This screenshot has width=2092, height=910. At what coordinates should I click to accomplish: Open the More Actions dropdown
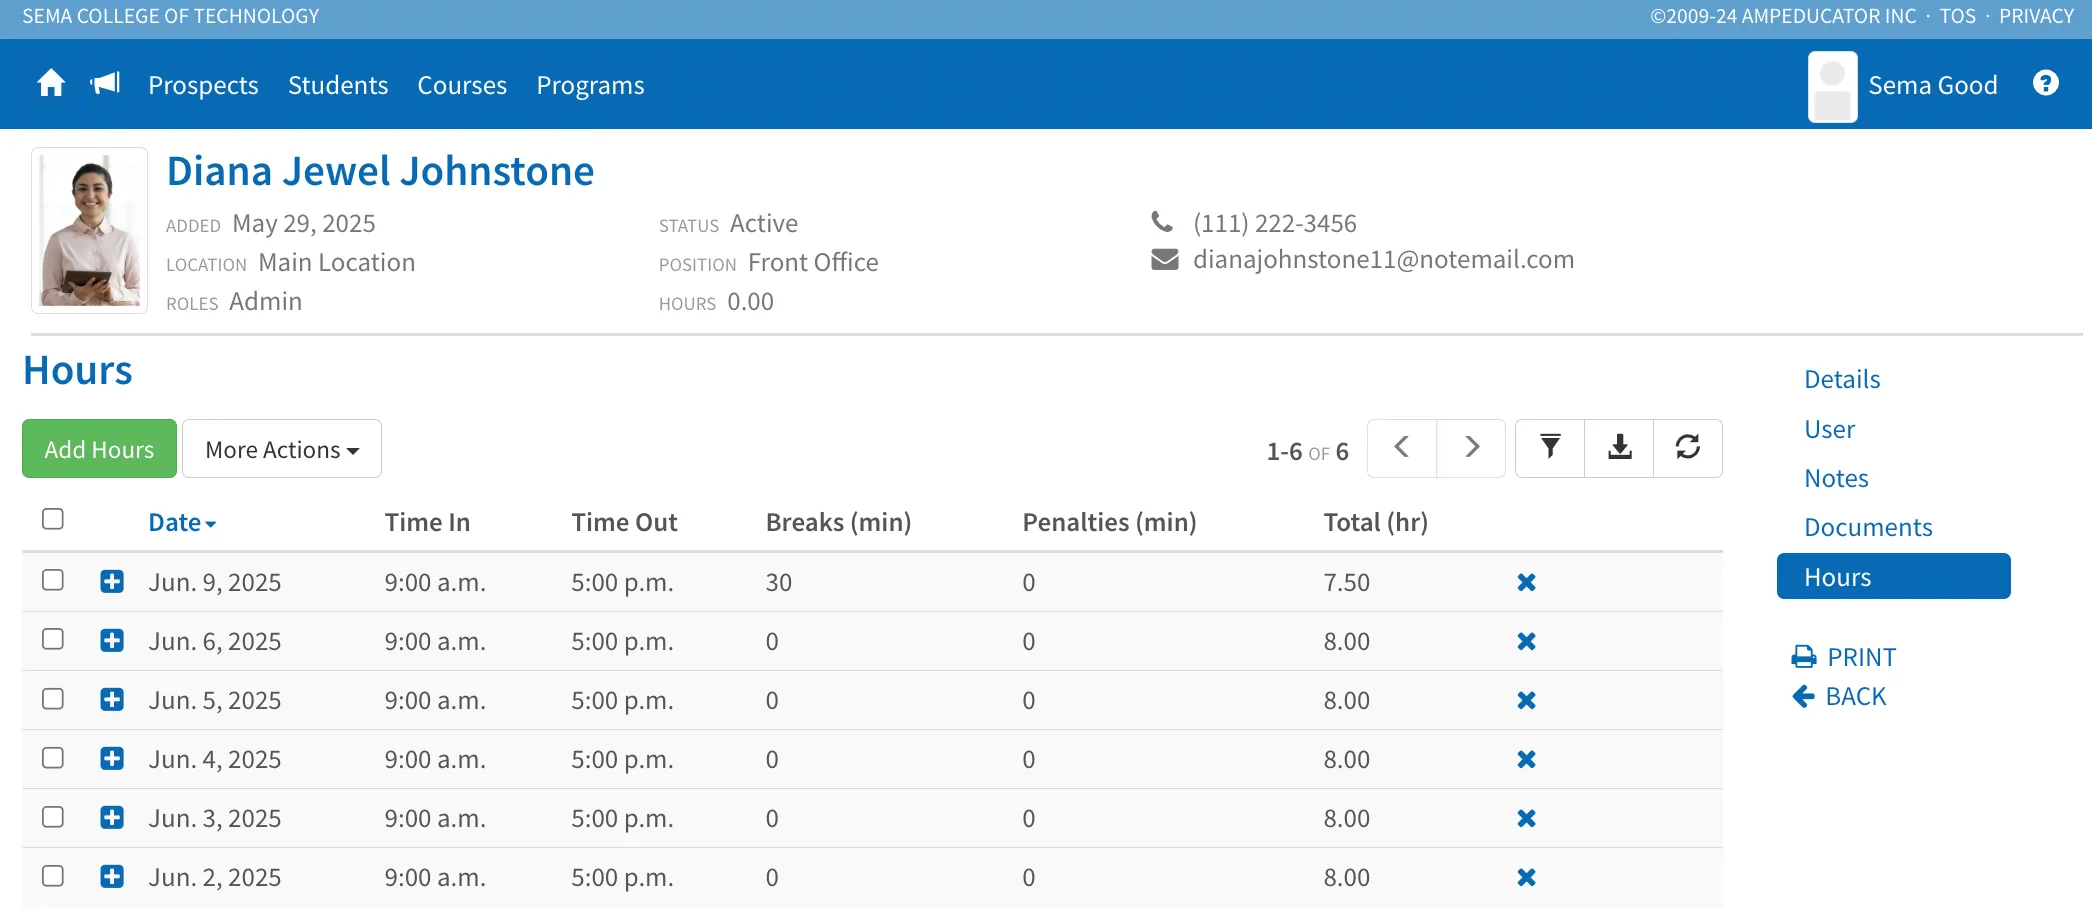[x=282, y=449]
